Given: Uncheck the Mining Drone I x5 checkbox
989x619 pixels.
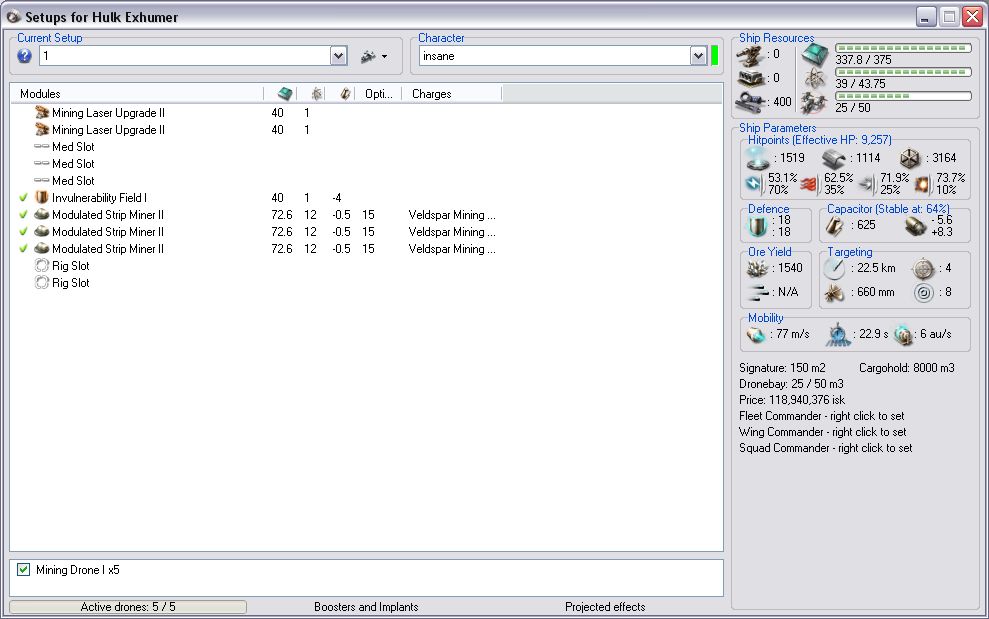Looking at the screenshot, I should (x=23, y=570).
